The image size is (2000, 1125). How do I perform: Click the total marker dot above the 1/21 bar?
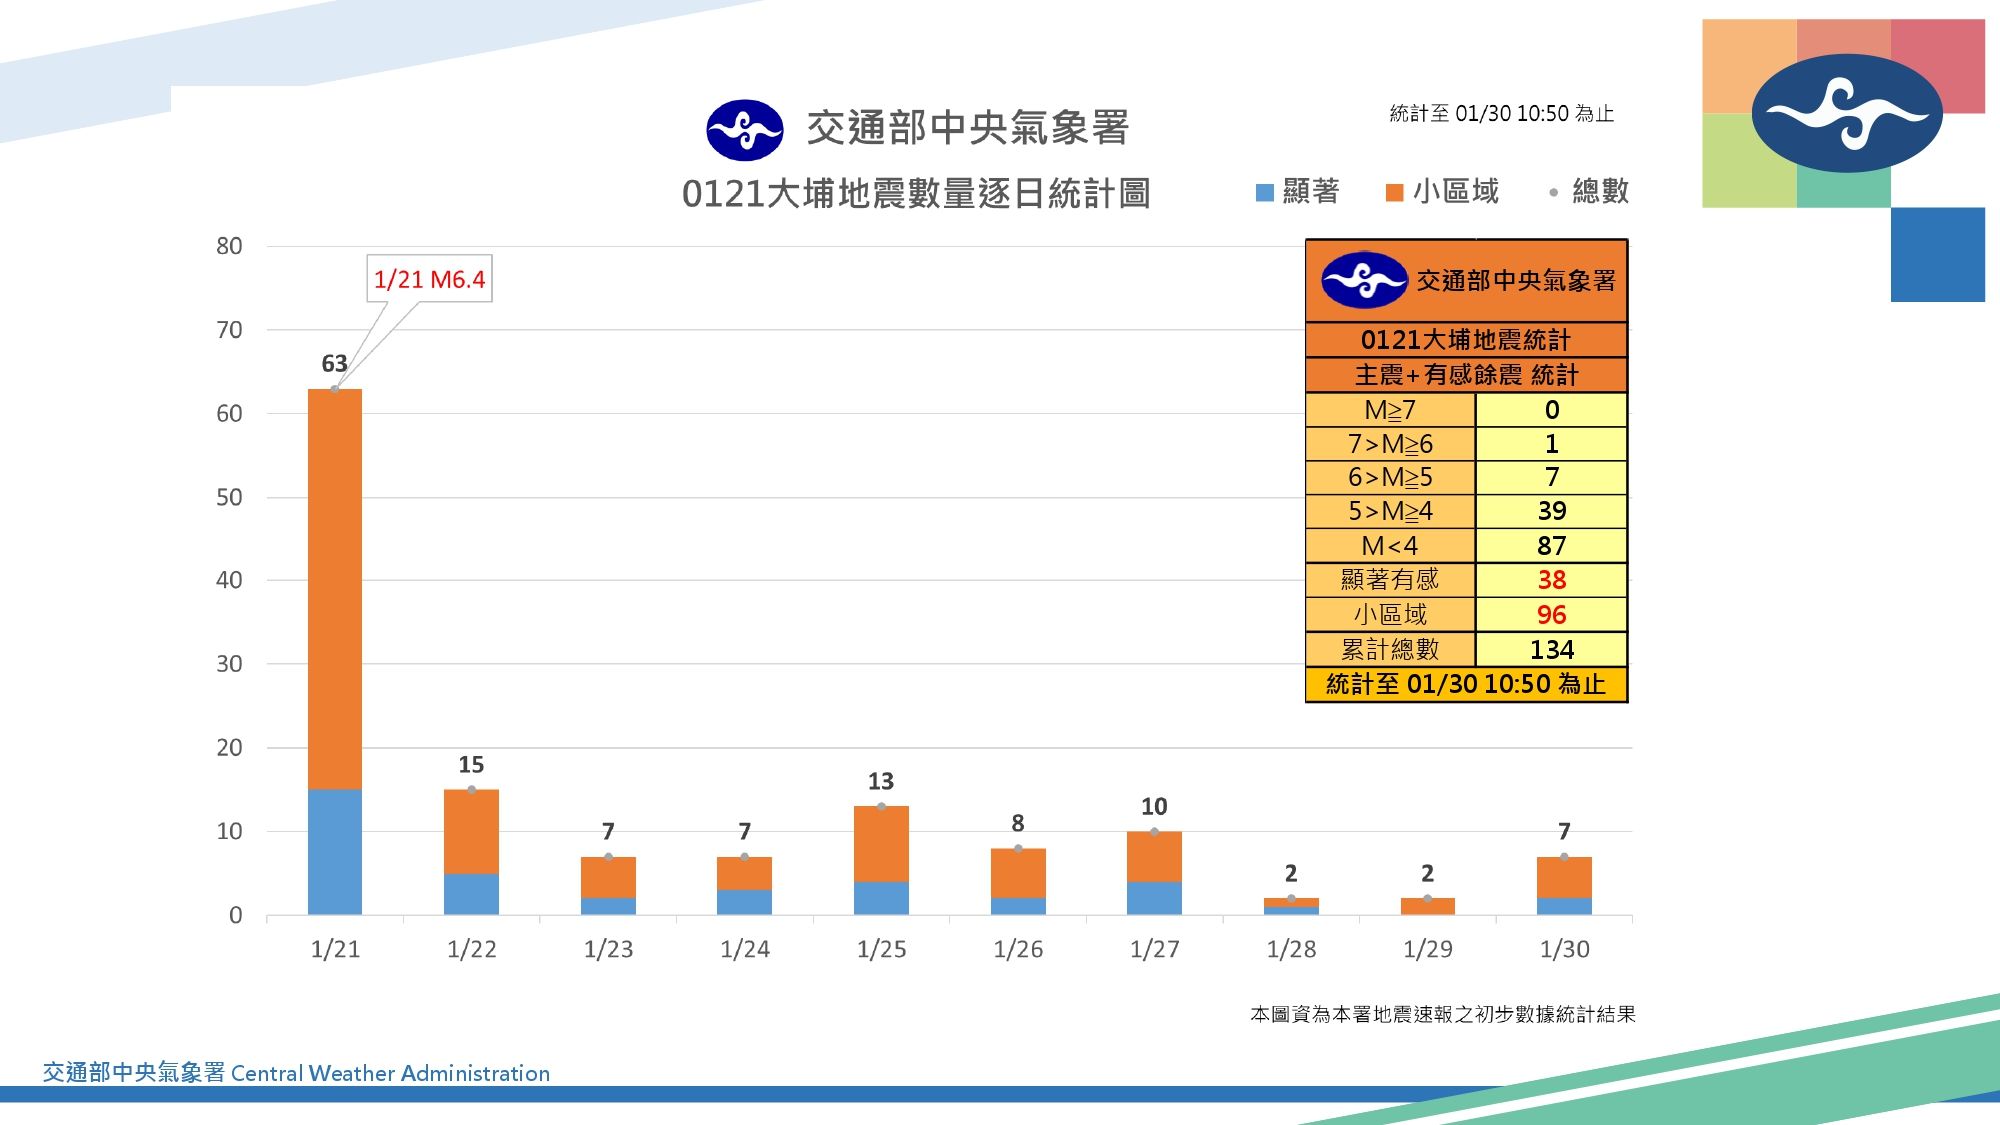coord(333,389)
